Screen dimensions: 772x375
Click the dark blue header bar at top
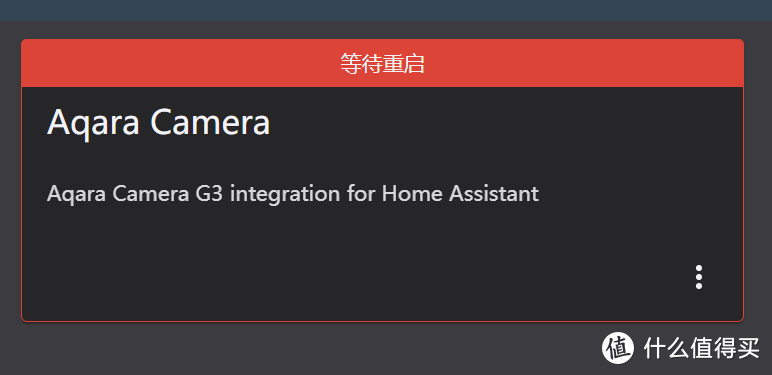tap(386, 10)
